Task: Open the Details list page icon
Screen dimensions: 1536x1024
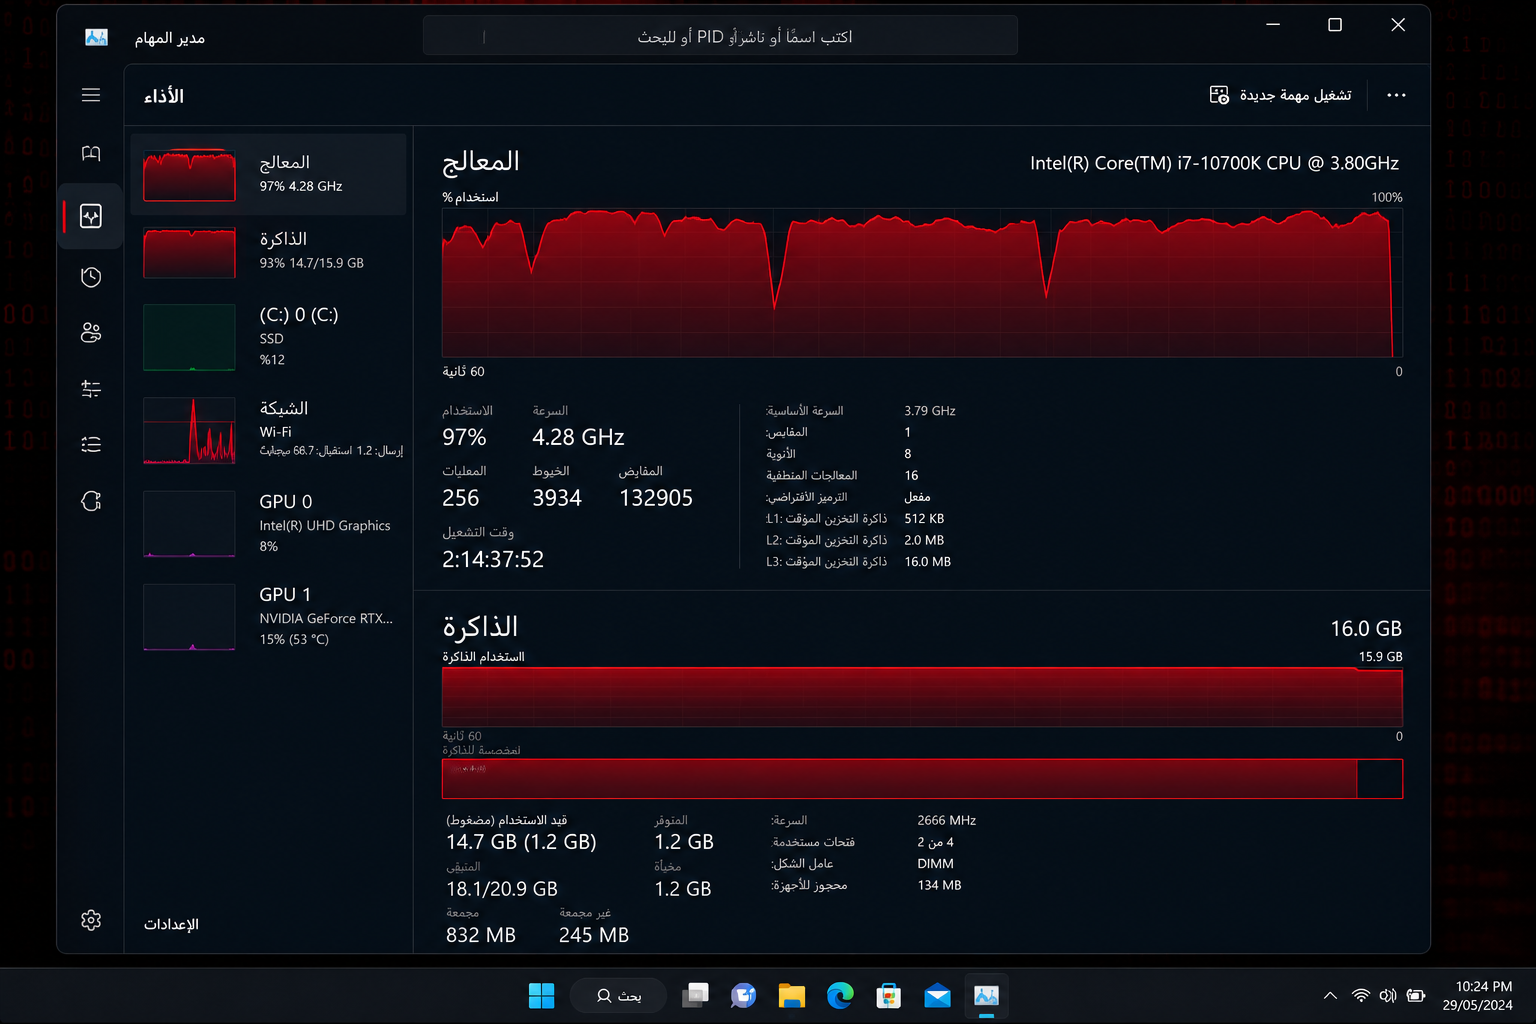Action: (91, 444)
